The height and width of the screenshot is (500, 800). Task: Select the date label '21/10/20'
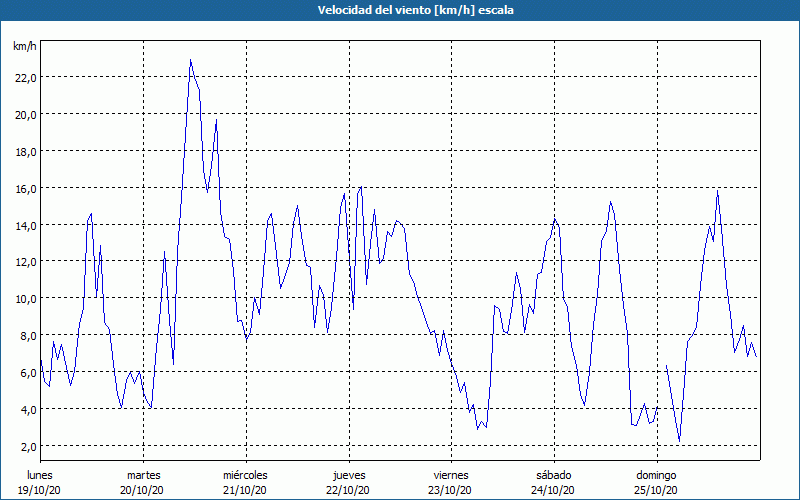[244, 490]
